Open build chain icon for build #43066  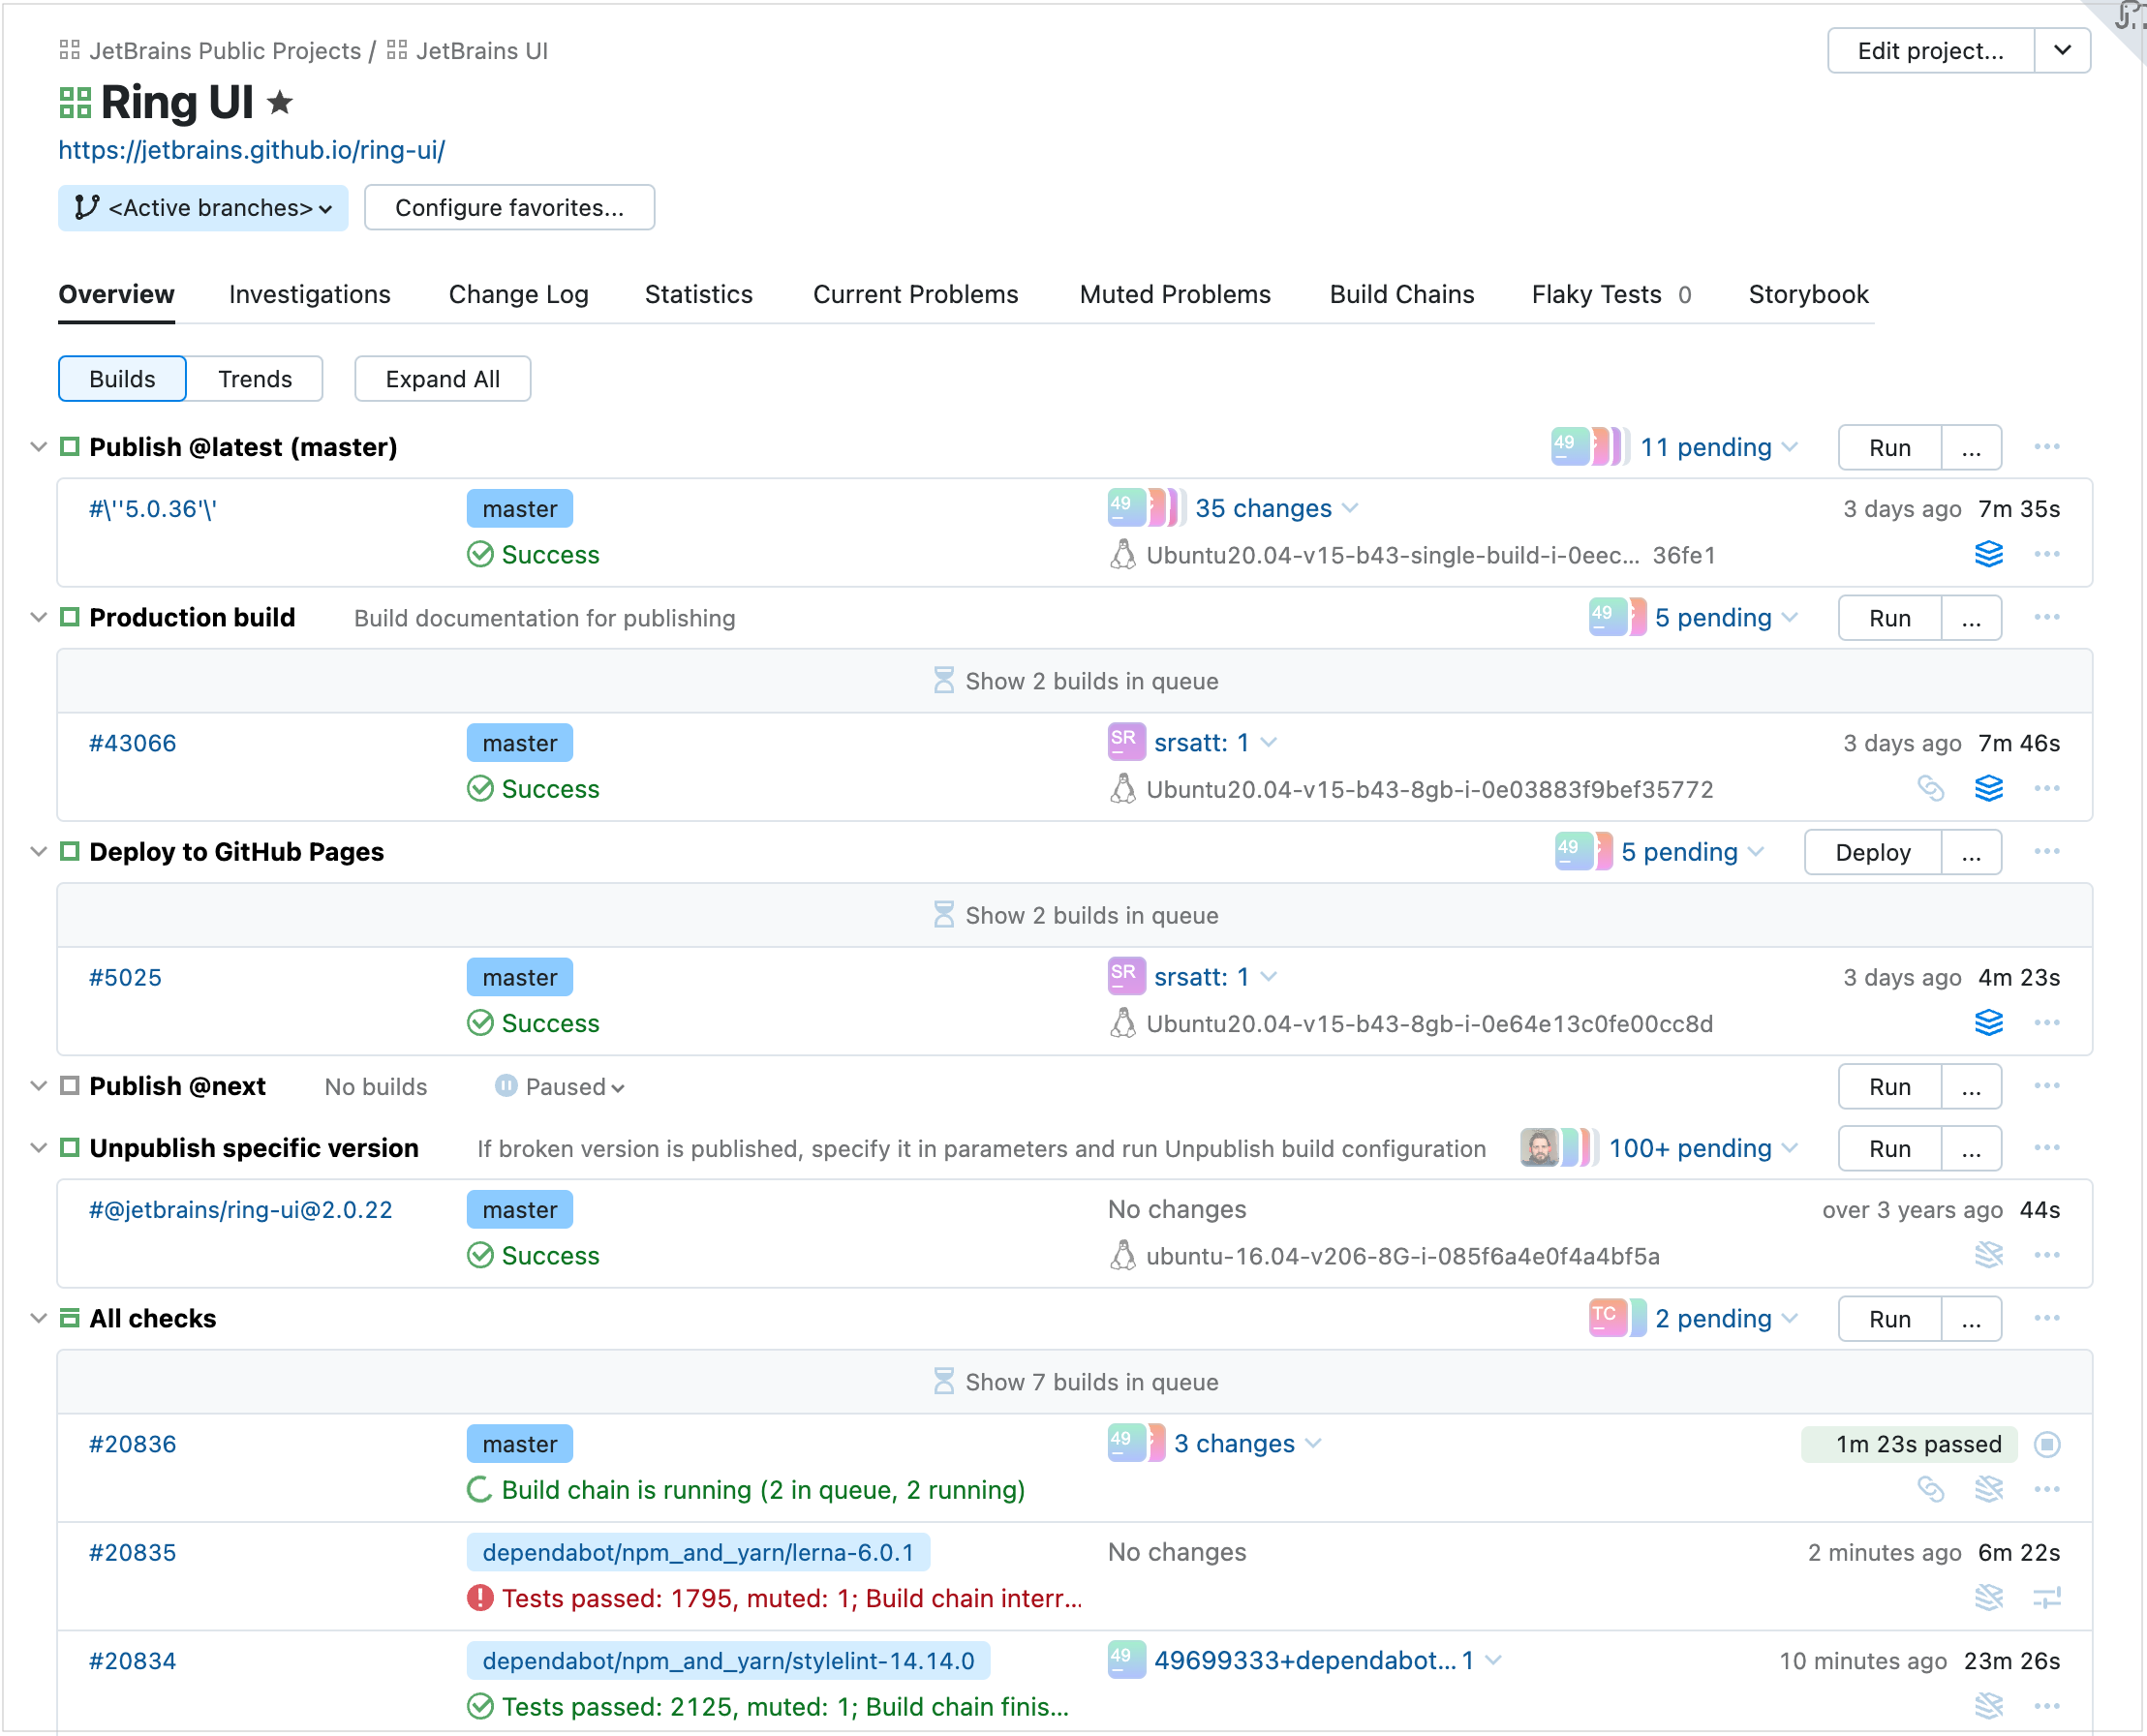click(1991, 789)
